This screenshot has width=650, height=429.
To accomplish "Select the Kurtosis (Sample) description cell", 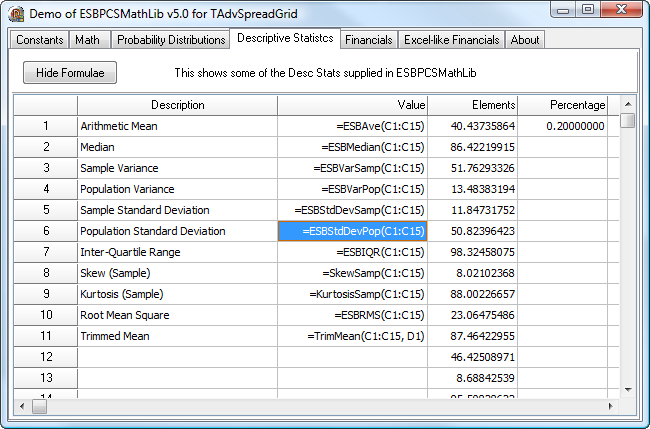I will click(x=177, y=294).
